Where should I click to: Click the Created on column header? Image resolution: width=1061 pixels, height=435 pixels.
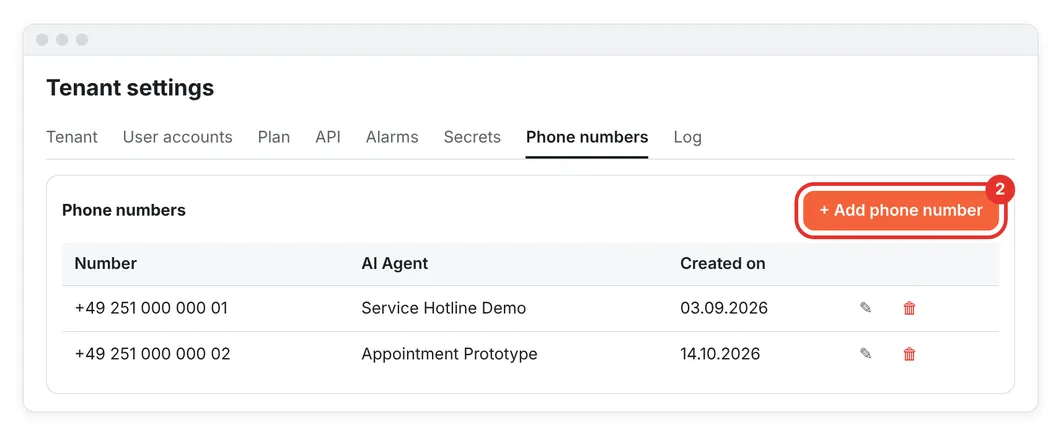pos(723,263)
